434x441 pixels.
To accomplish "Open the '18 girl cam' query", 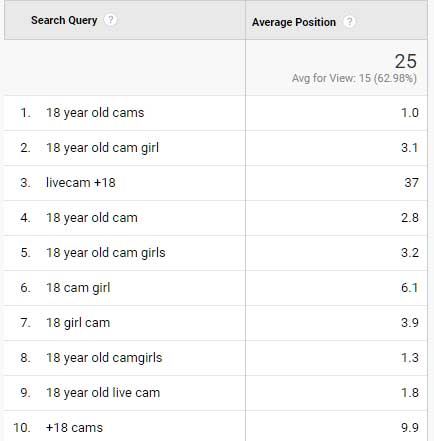I will click(x=78, y=323).
